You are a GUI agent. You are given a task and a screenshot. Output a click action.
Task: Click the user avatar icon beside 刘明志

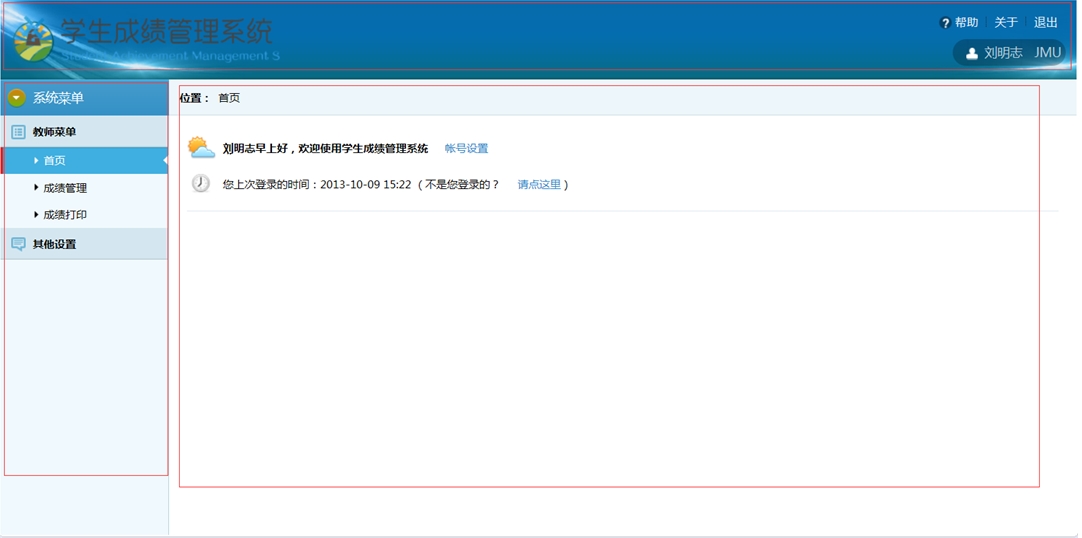click(x=971, y=53)
